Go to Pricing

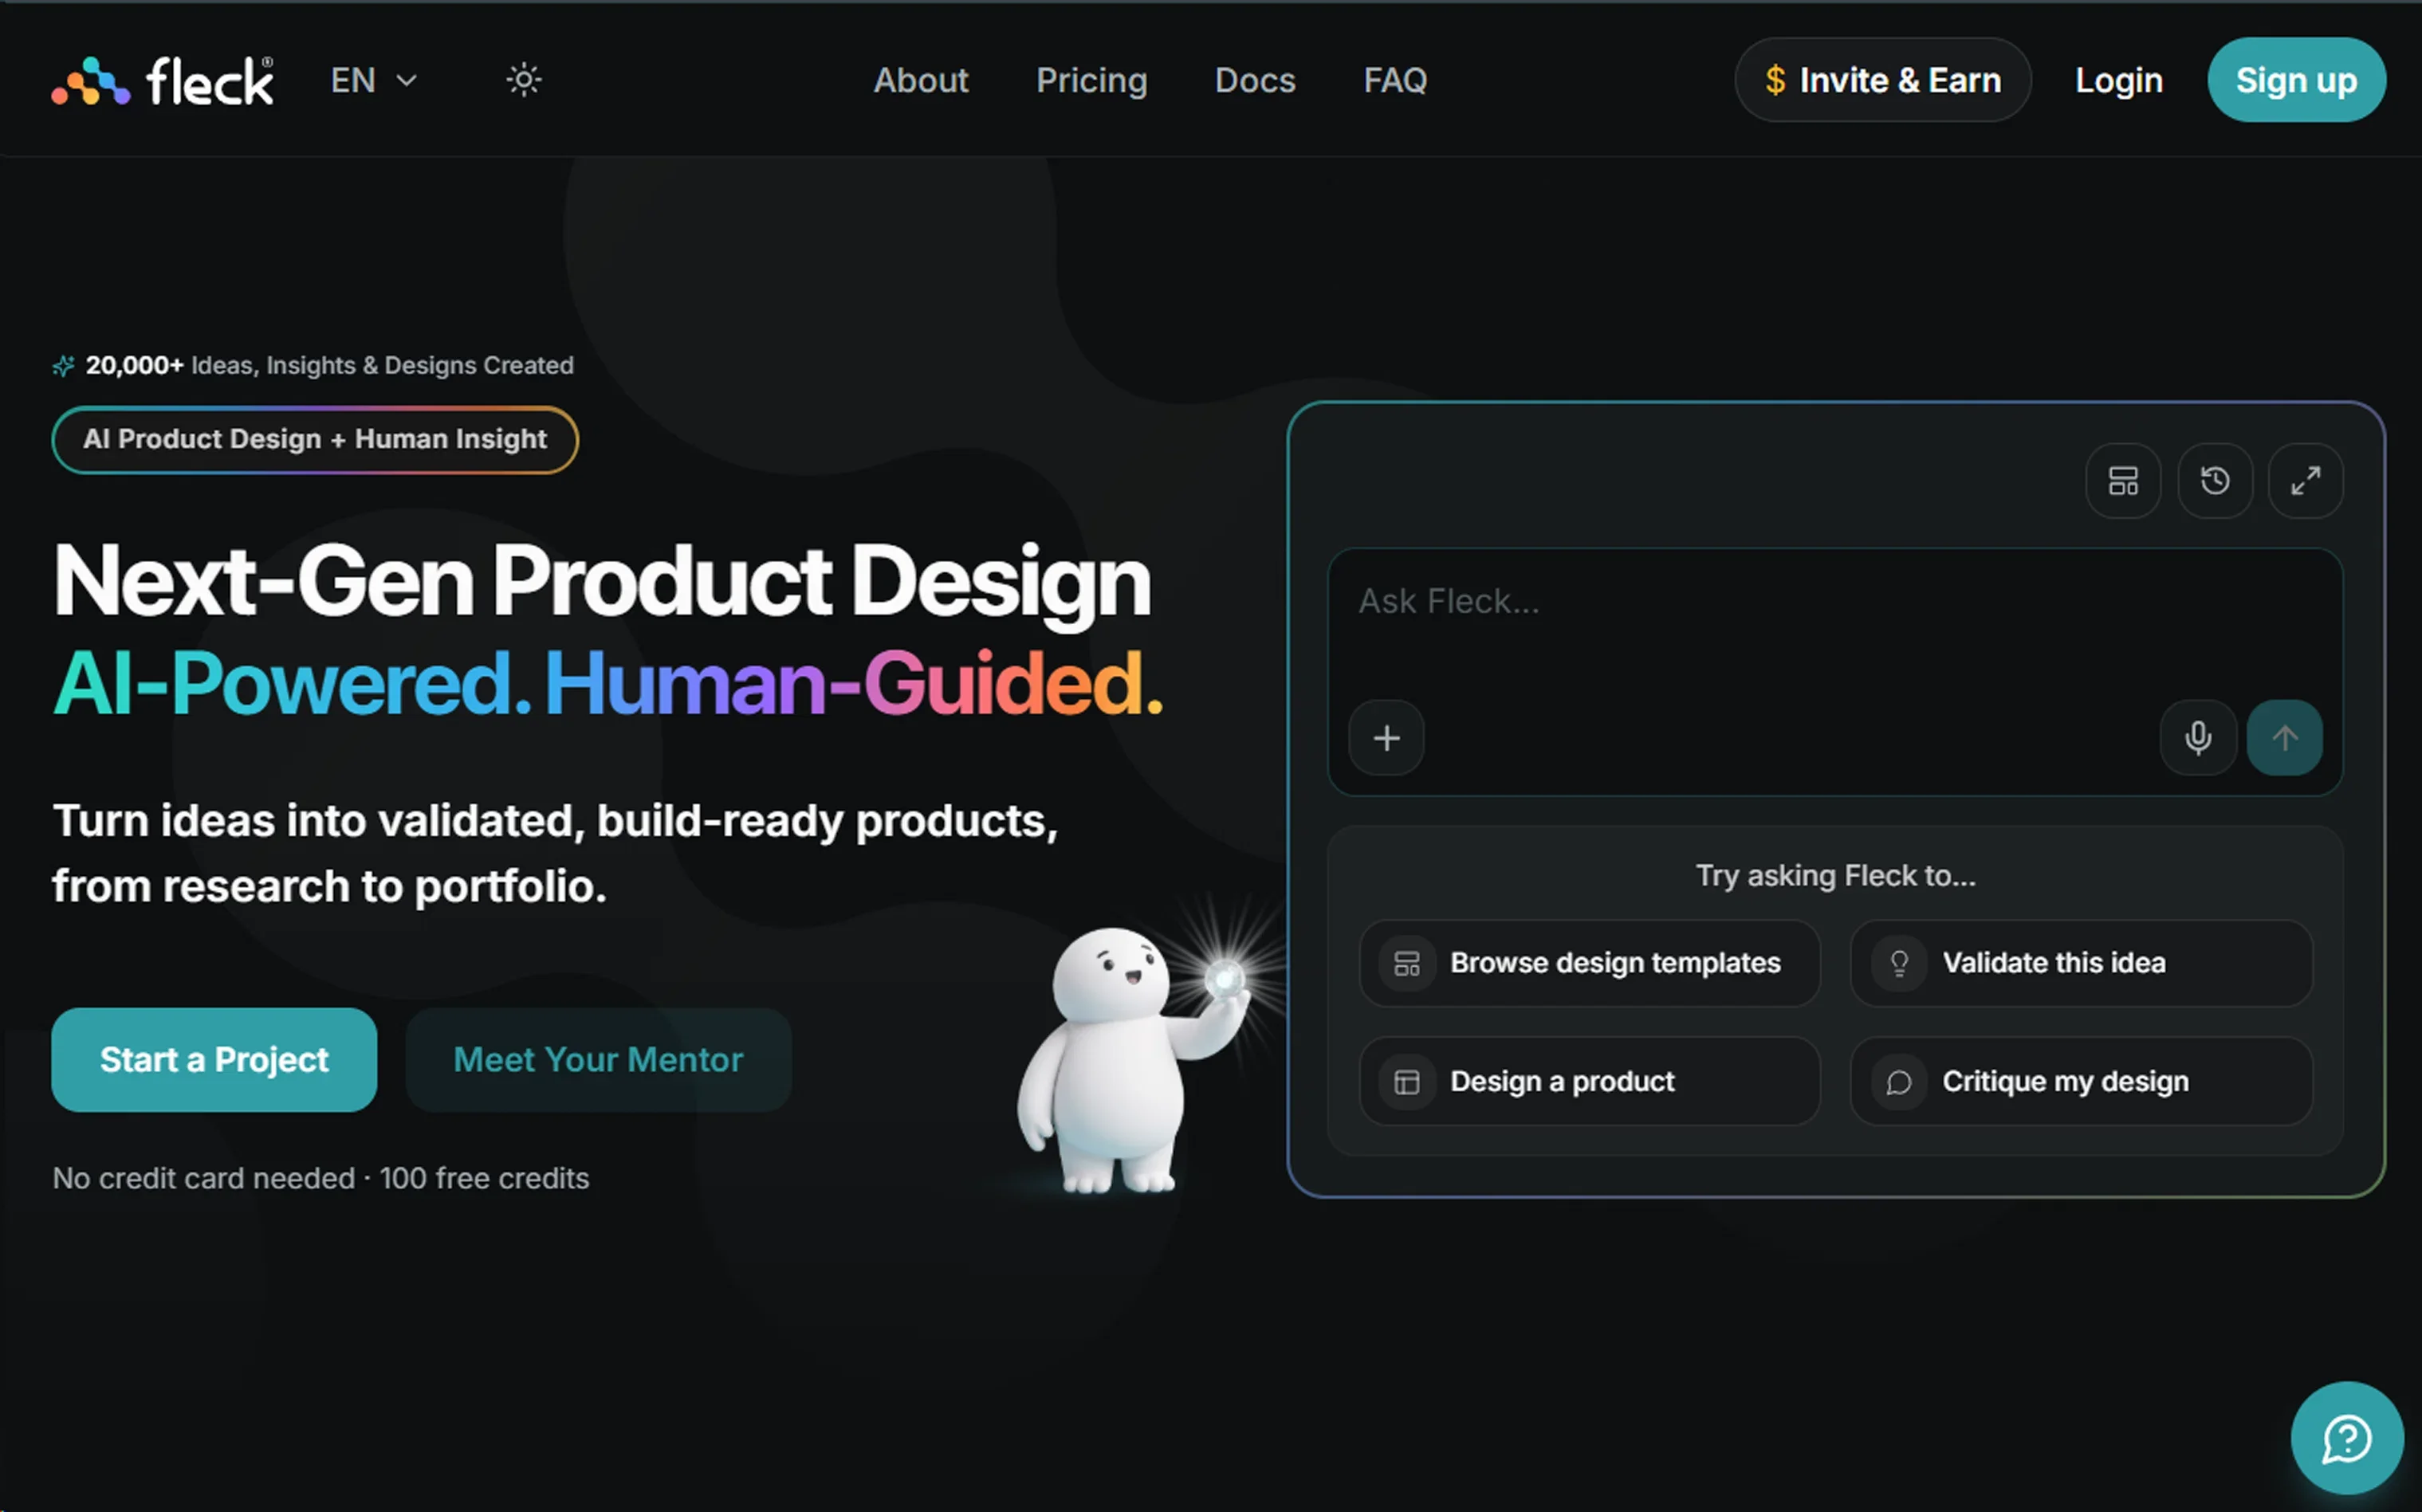[x=1091, y=80]
